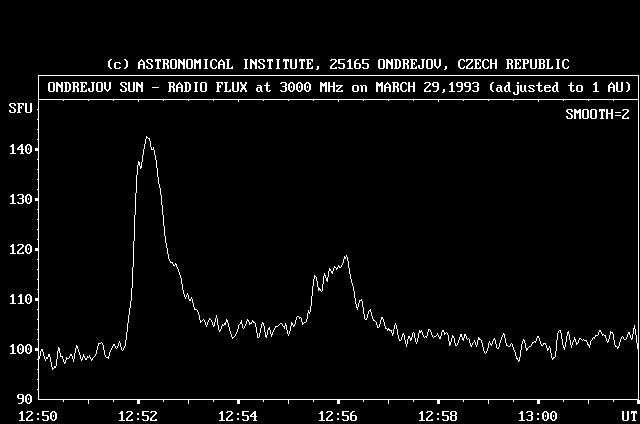Select the 12:58 time marker
The width and height of the screenshot is (640, 424).
[x=438, y=415]
